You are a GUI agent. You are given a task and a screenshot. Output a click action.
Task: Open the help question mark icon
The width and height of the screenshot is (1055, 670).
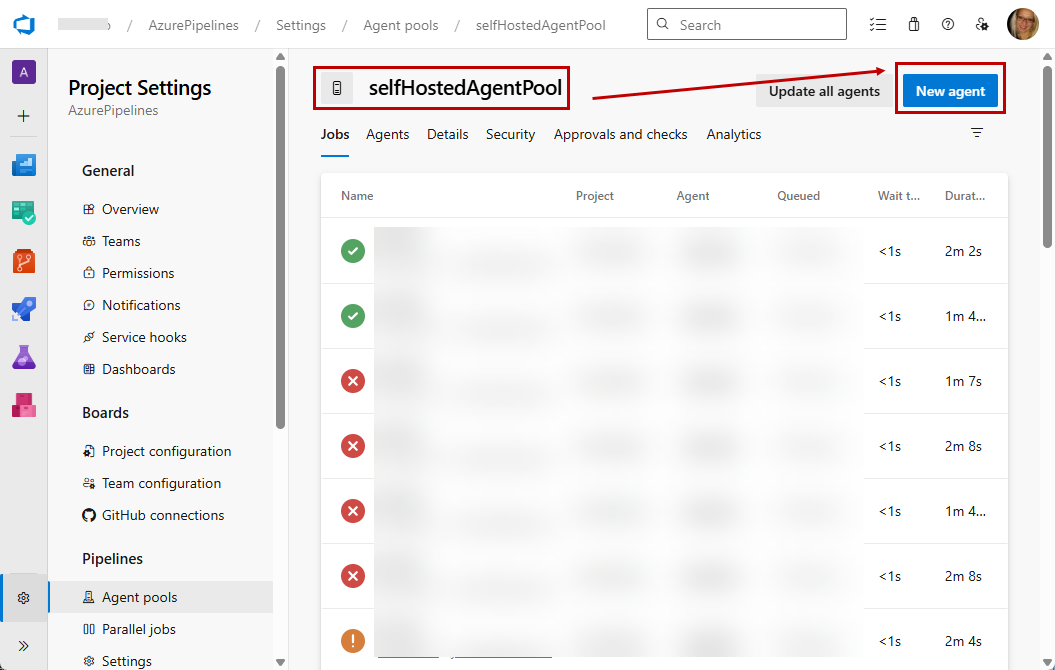click(948, 25)
